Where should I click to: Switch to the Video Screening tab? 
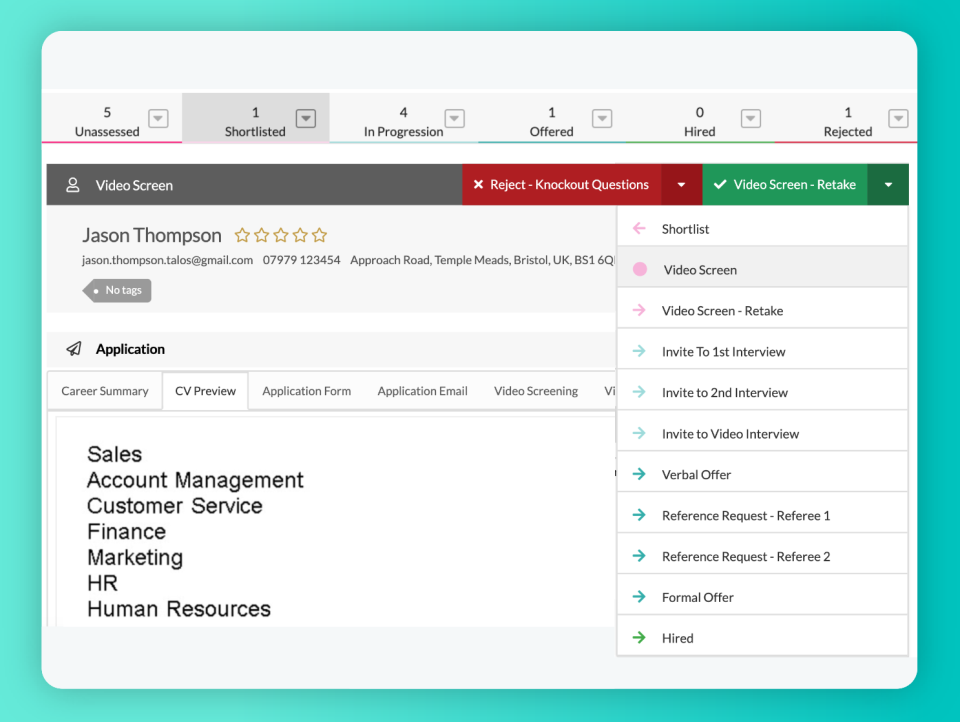tap(536, 391)
